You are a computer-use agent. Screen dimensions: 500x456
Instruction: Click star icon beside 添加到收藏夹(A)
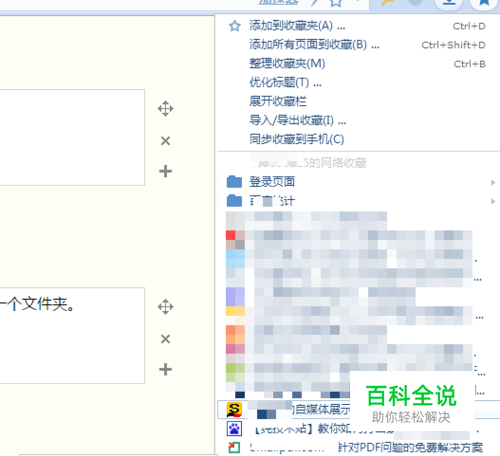(235, 26)
